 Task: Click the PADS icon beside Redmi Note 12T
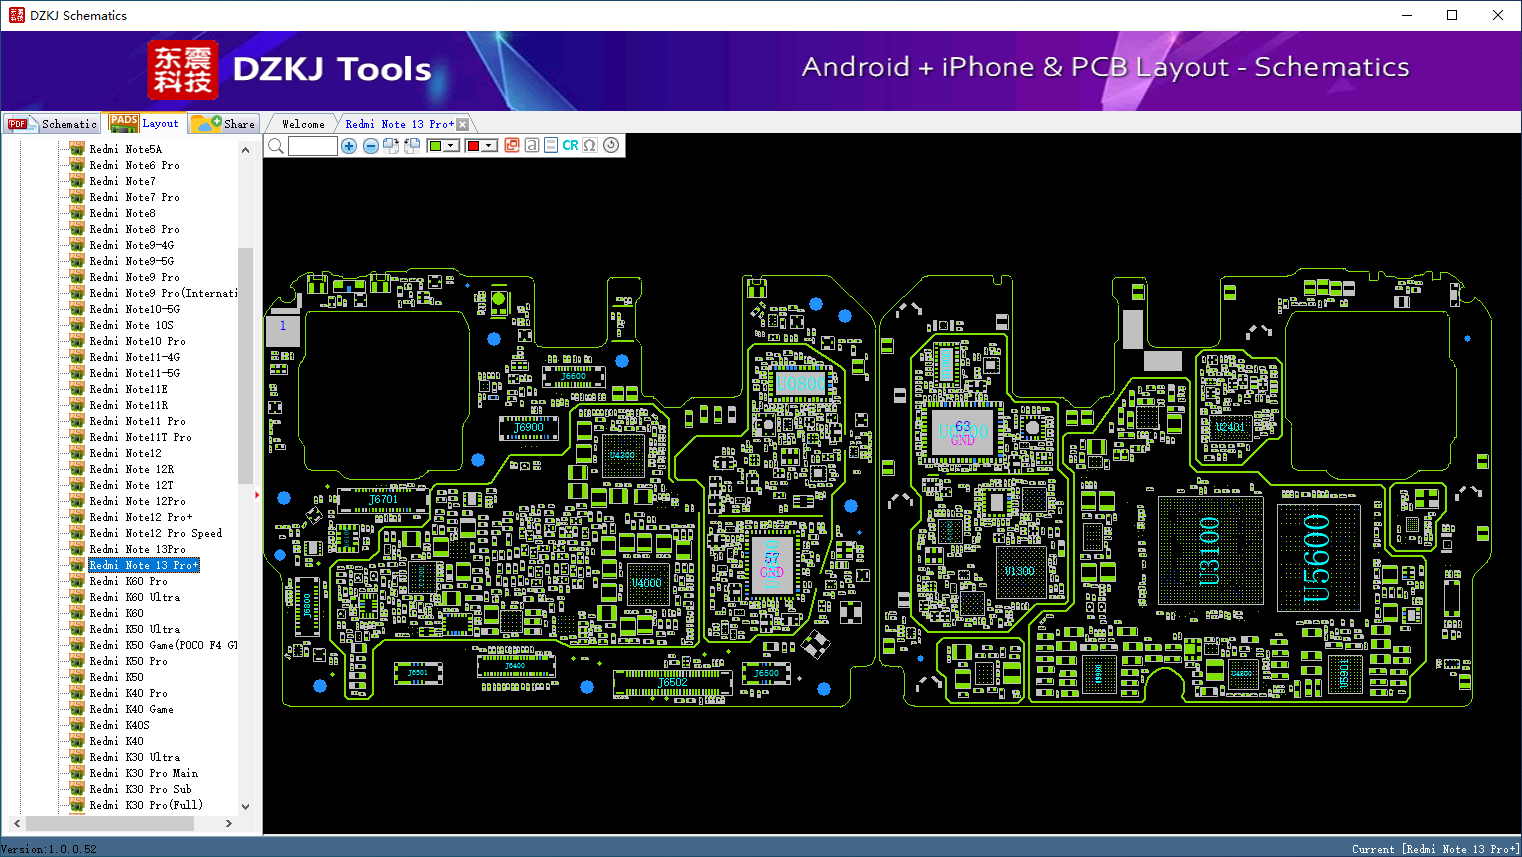[x=77, y=485]
